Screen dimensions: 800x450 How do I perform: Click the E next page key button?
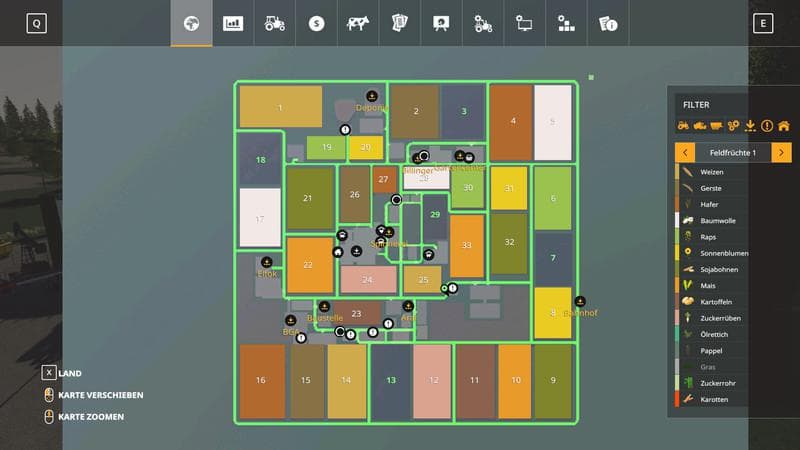(x=763, y=23)
